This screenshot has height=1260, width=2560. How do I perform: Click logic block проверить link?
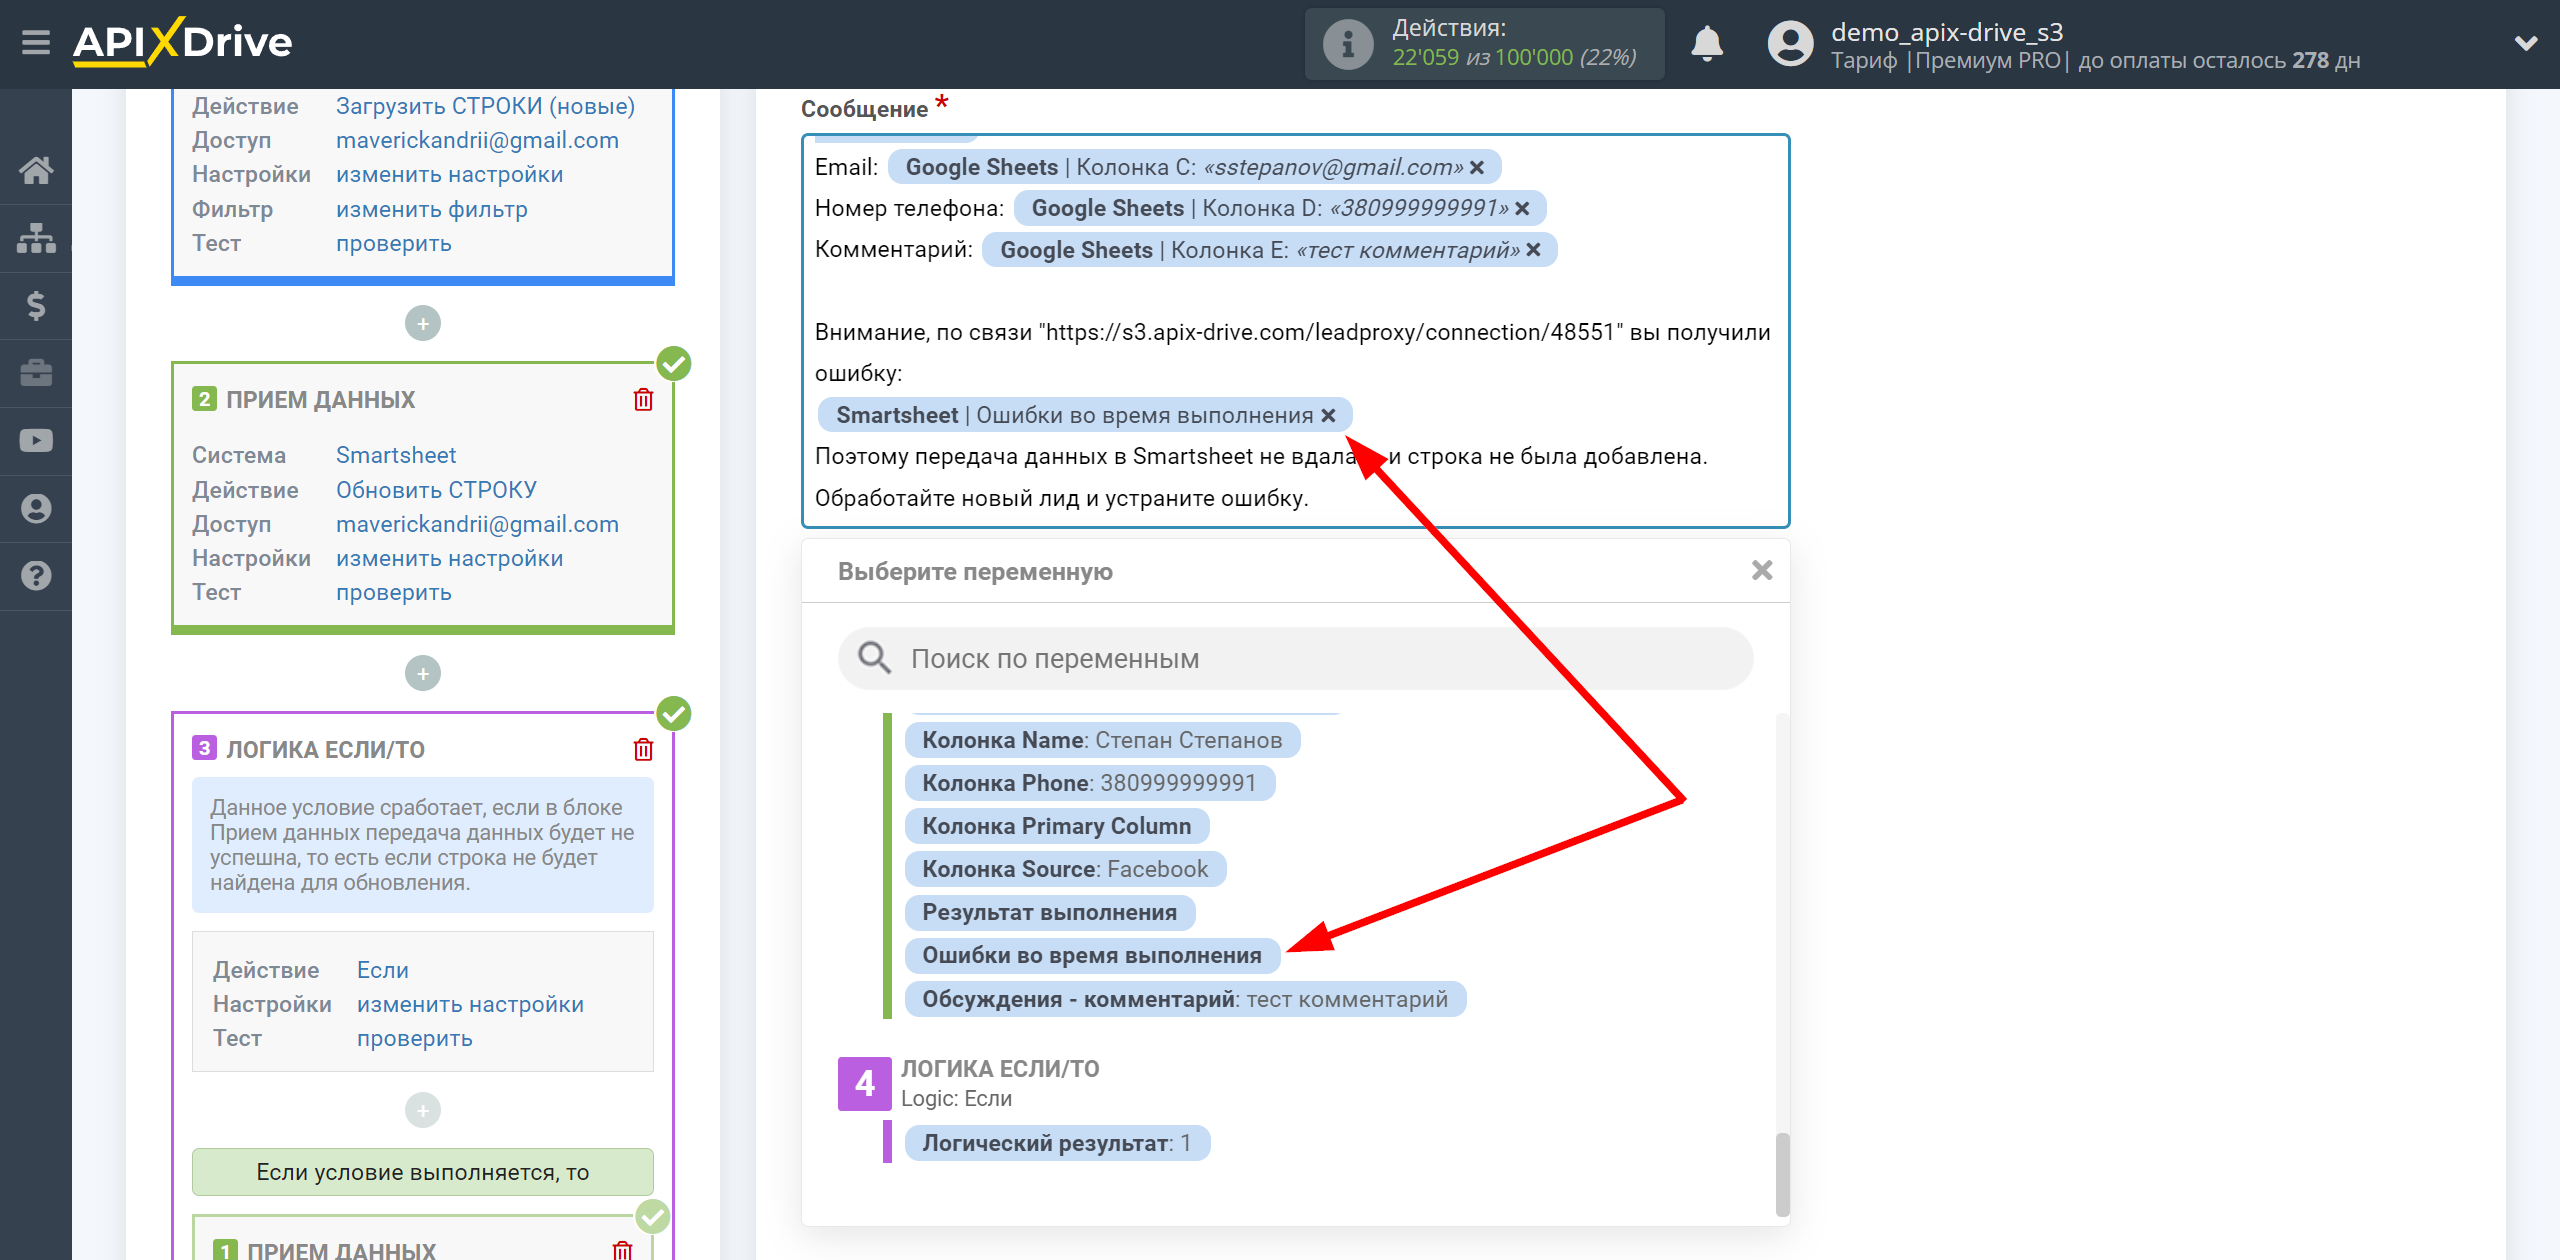pyautogui.click(x=414, y=1038)
